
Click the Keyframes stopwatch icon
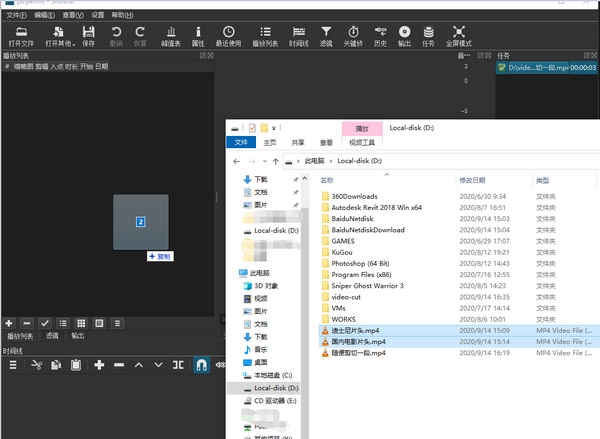point(352,37)
